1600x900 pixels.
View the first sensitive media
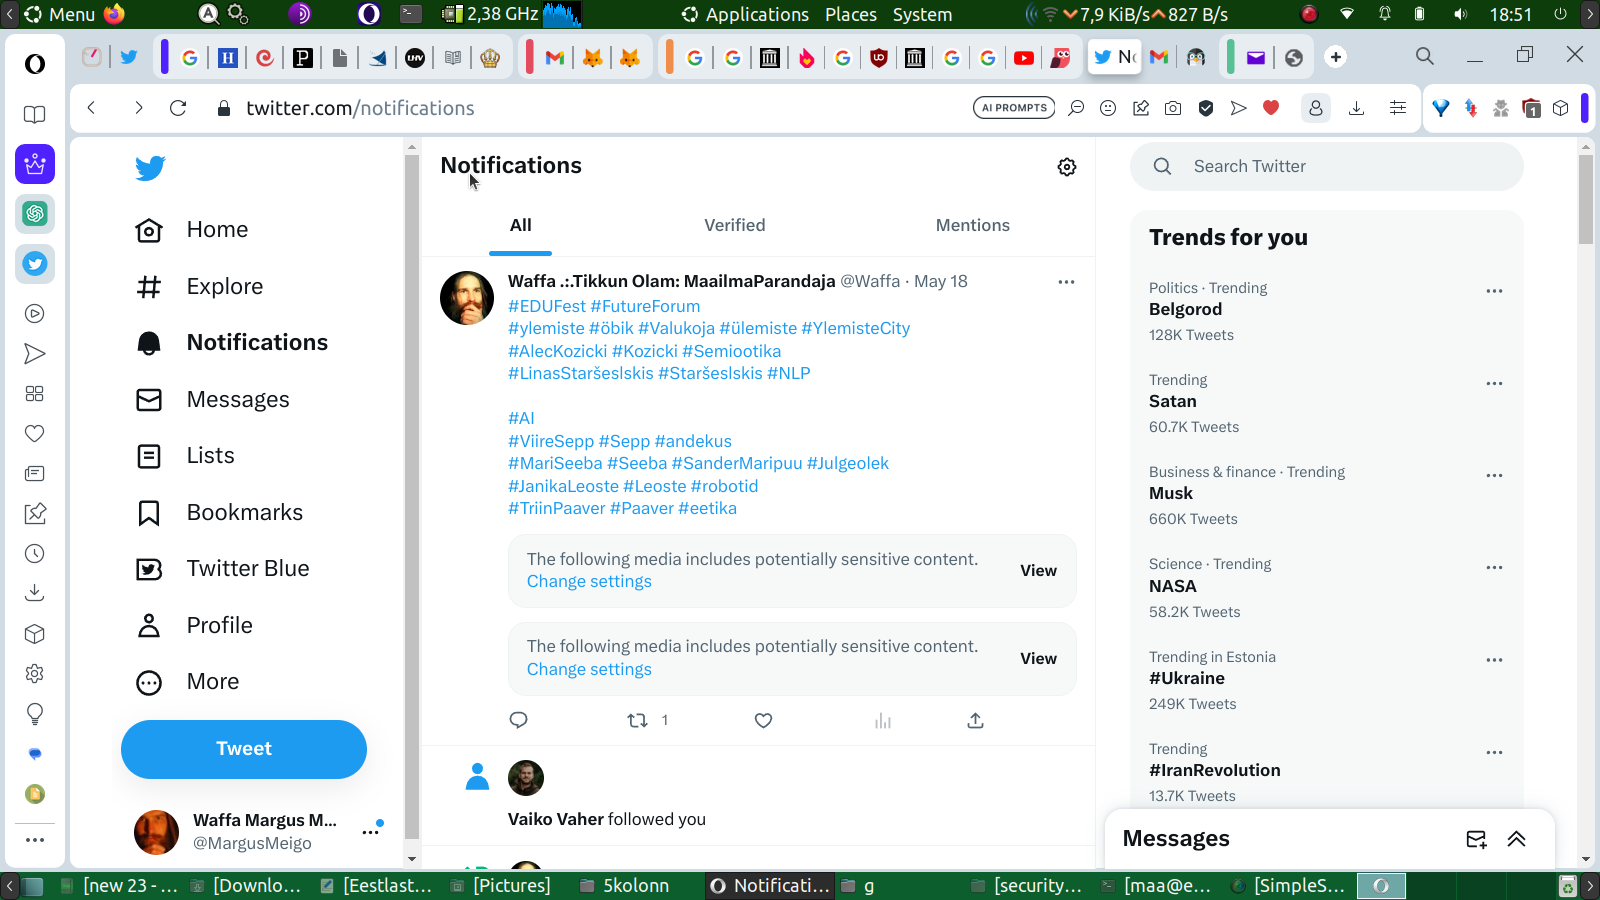pos(1038,571)
